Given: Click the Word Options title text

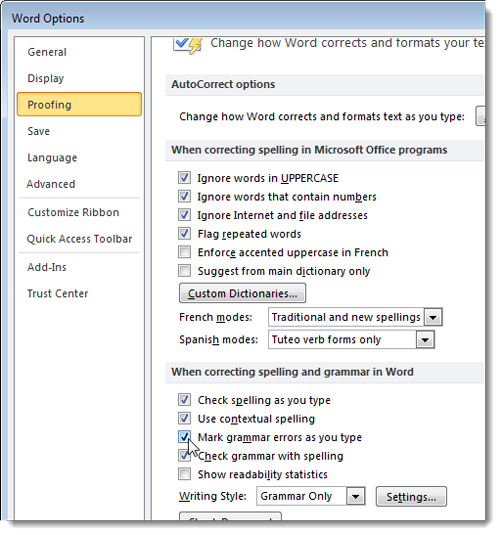Looking at the screenshot, I should point(48,18).
